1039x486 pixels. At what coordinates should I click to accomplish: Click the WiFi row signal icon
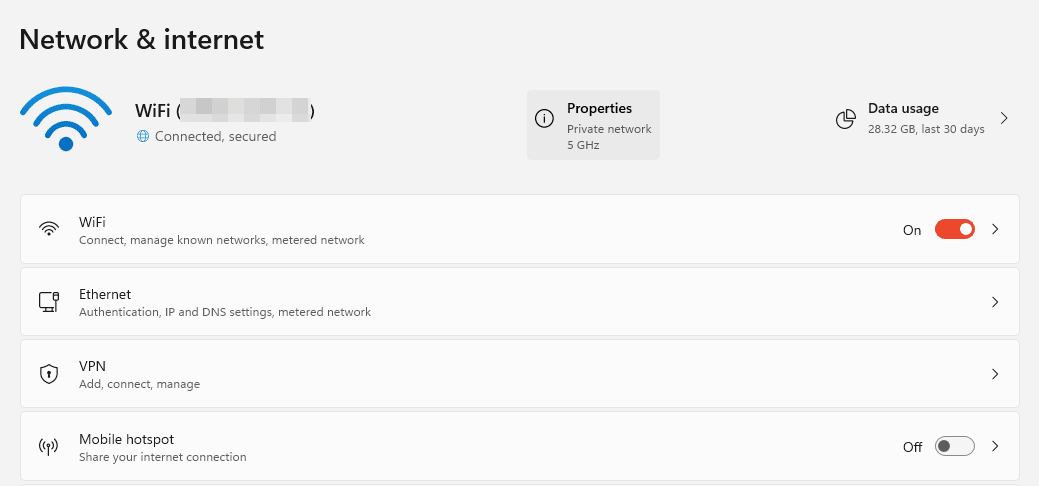point(48,229)
